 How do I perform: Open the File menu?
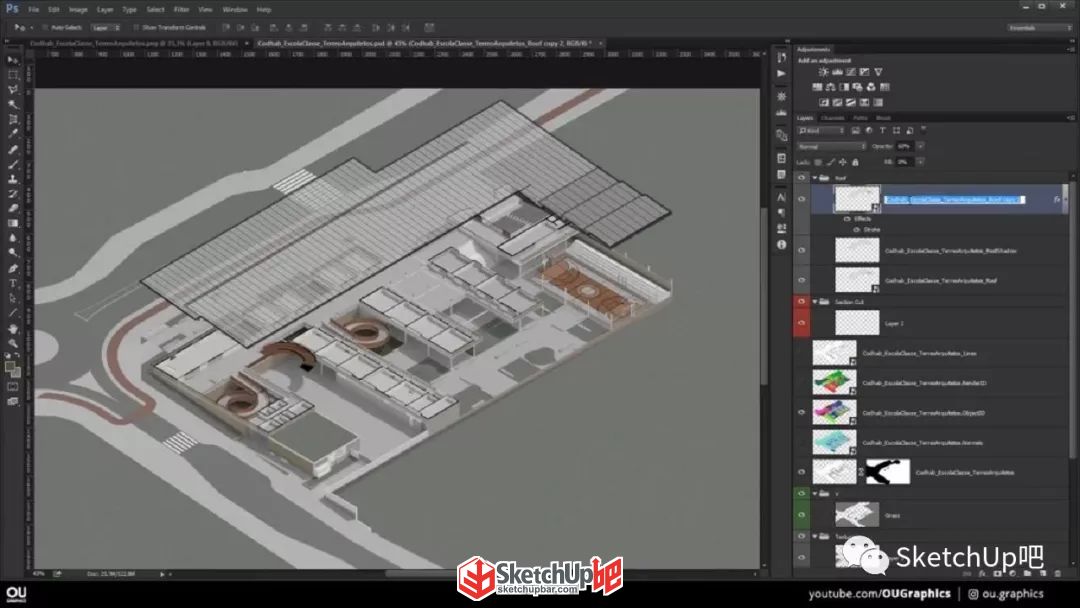(34, 10)
